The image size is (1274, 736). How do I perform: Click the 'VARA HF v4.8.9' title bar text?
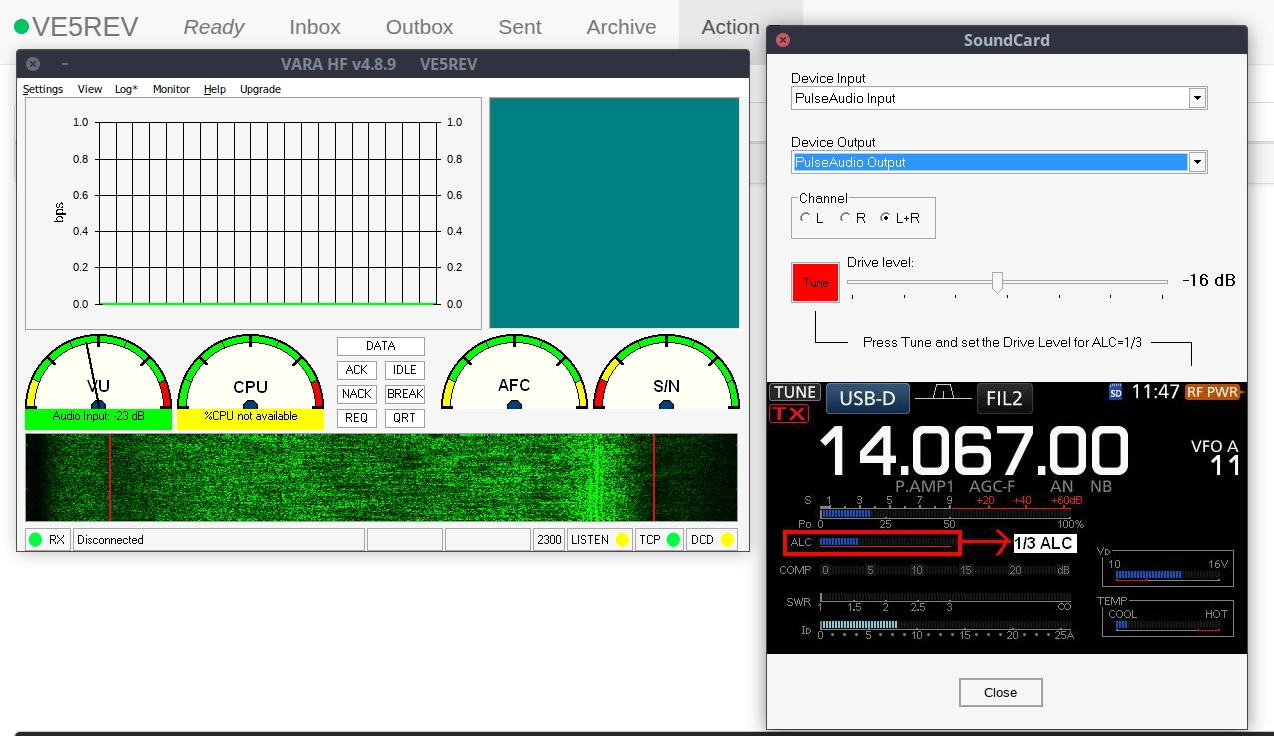tap(338, 64)
